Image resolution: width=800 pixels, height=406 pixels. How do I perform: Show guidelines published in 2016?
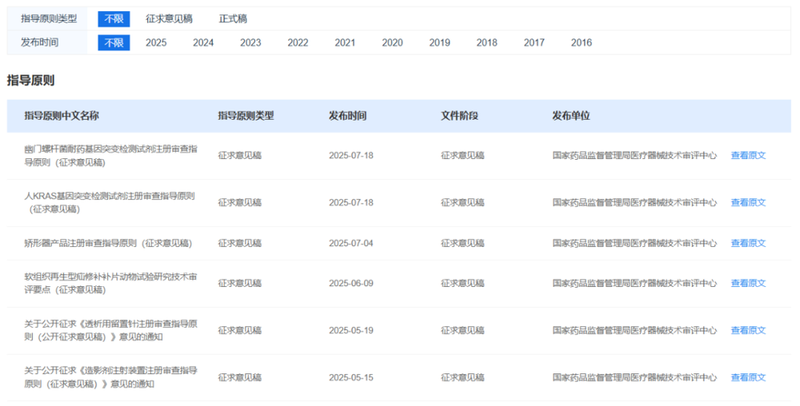point(581,42)
